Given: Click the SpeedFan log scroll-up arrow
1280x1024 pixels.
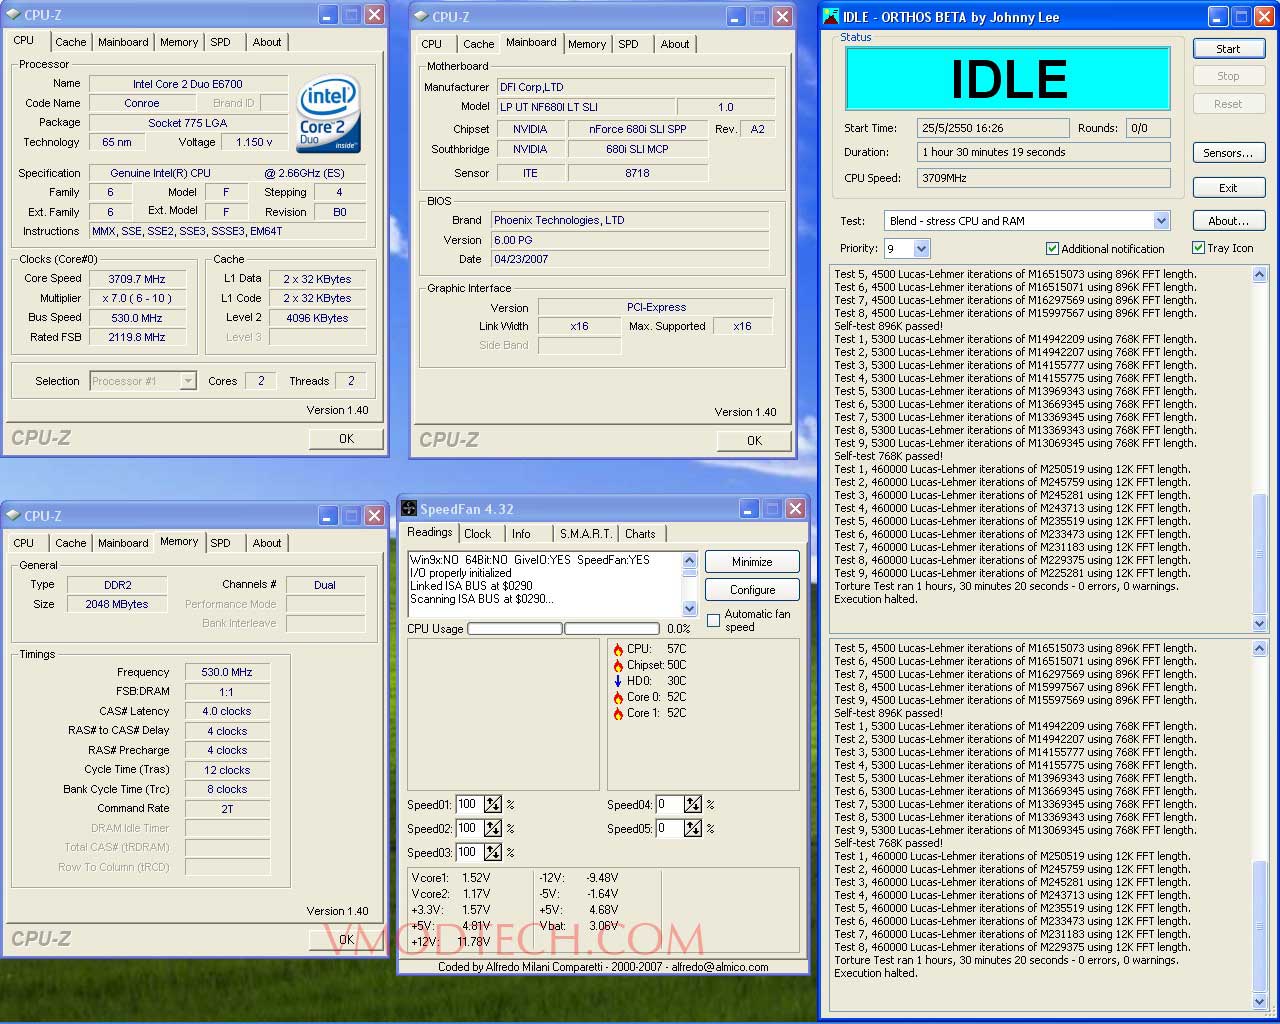Looking at the screenshot, I should [689, 559].
